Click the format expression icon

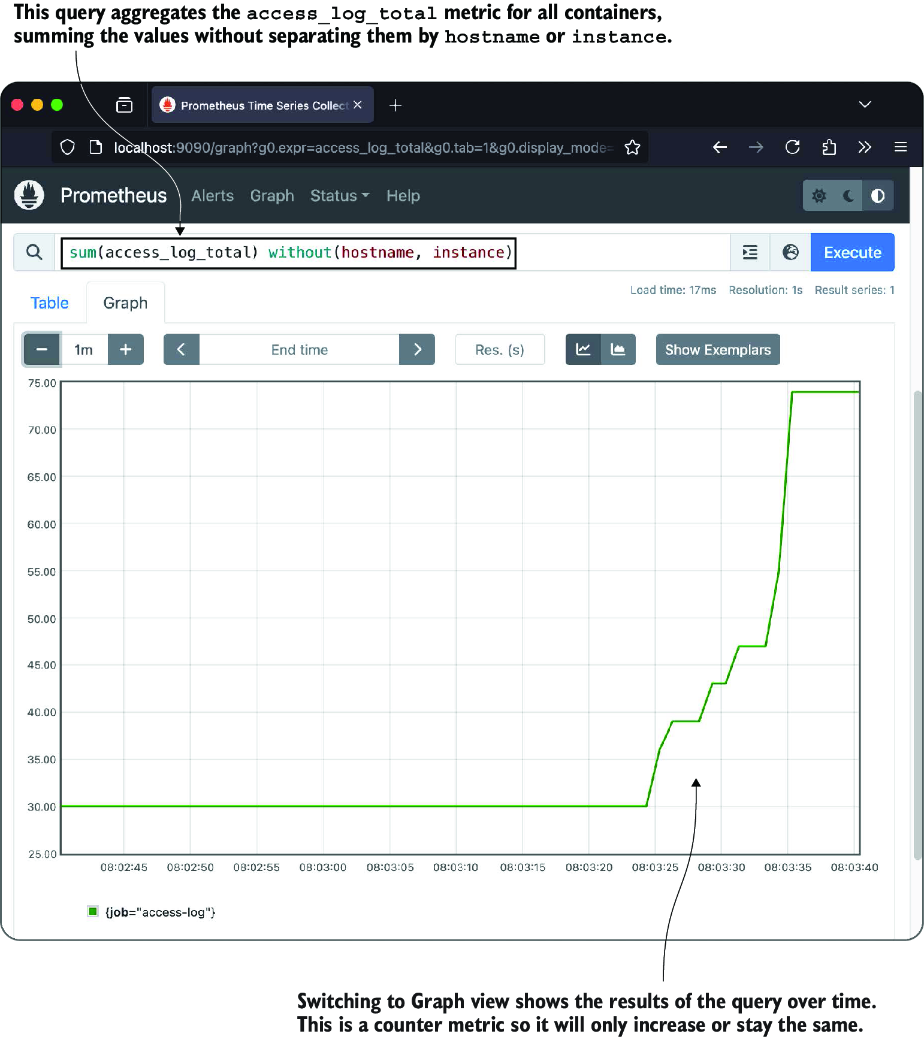pos(750,252)
